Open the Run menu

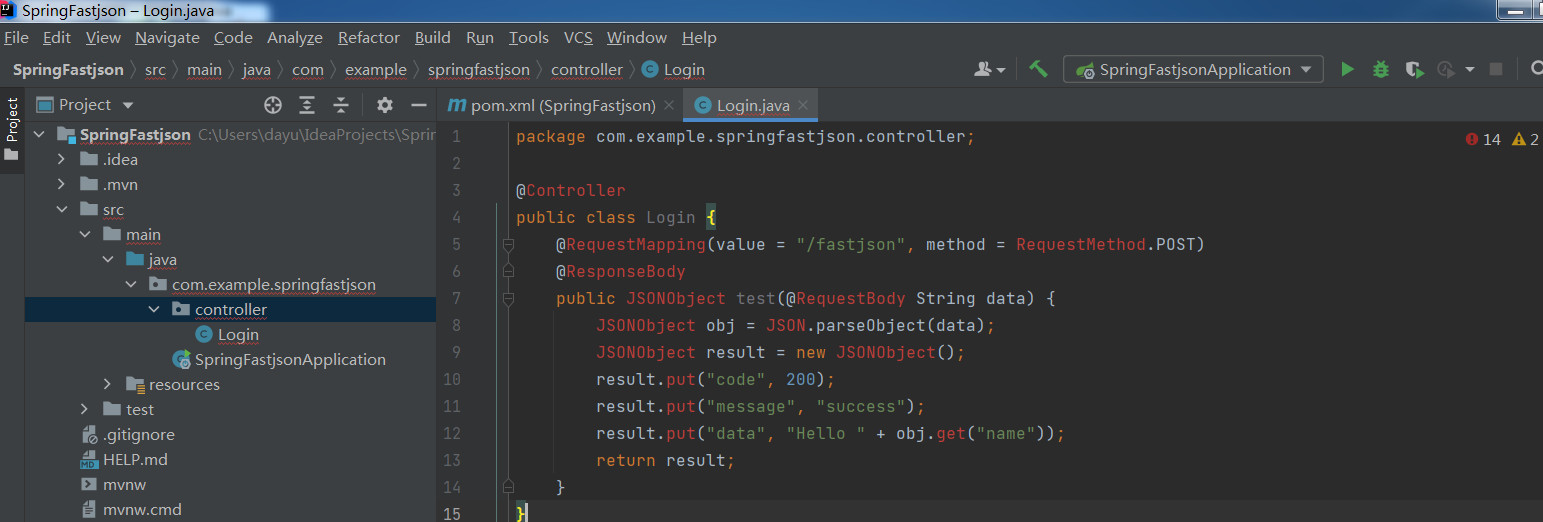pos(480,38)
